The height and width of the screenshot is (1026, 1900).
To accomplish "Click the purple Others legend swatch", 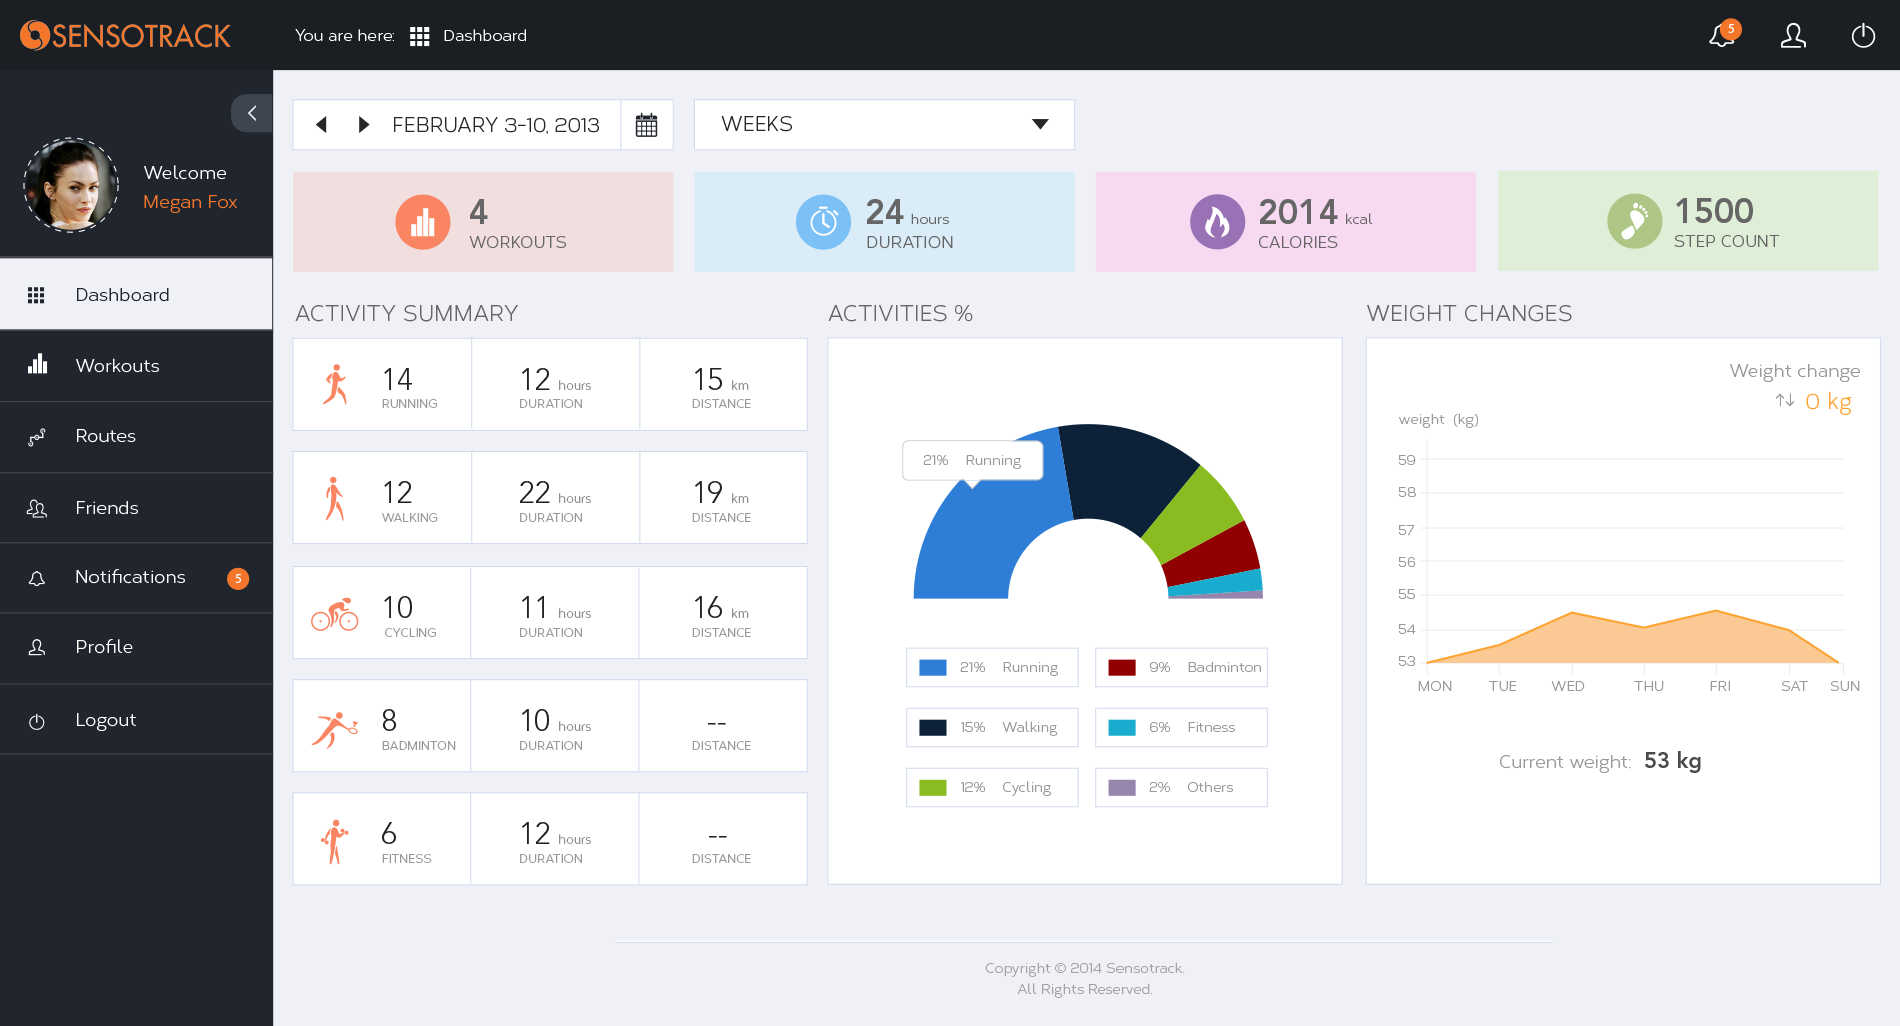I will 1122,788.
